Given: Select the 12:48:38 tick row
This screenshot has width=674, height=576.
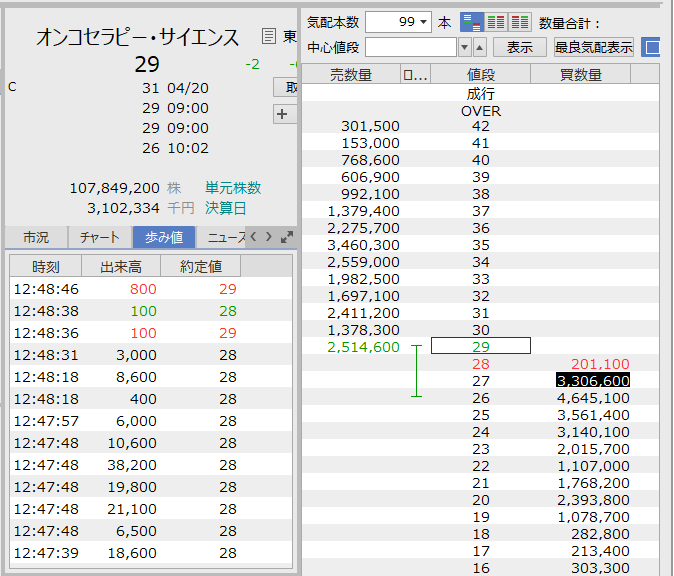Looking at the screenshot, I should click(151, 311).
